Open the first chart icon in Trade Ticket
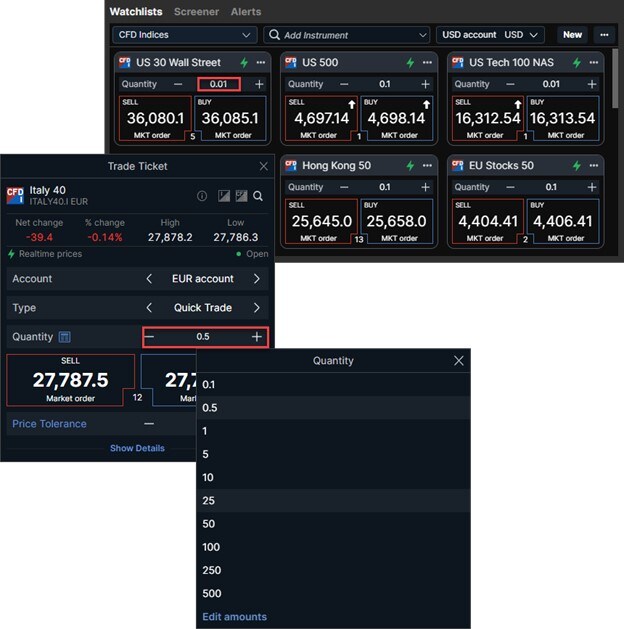624x629 pixels. [x=224, y=196]
